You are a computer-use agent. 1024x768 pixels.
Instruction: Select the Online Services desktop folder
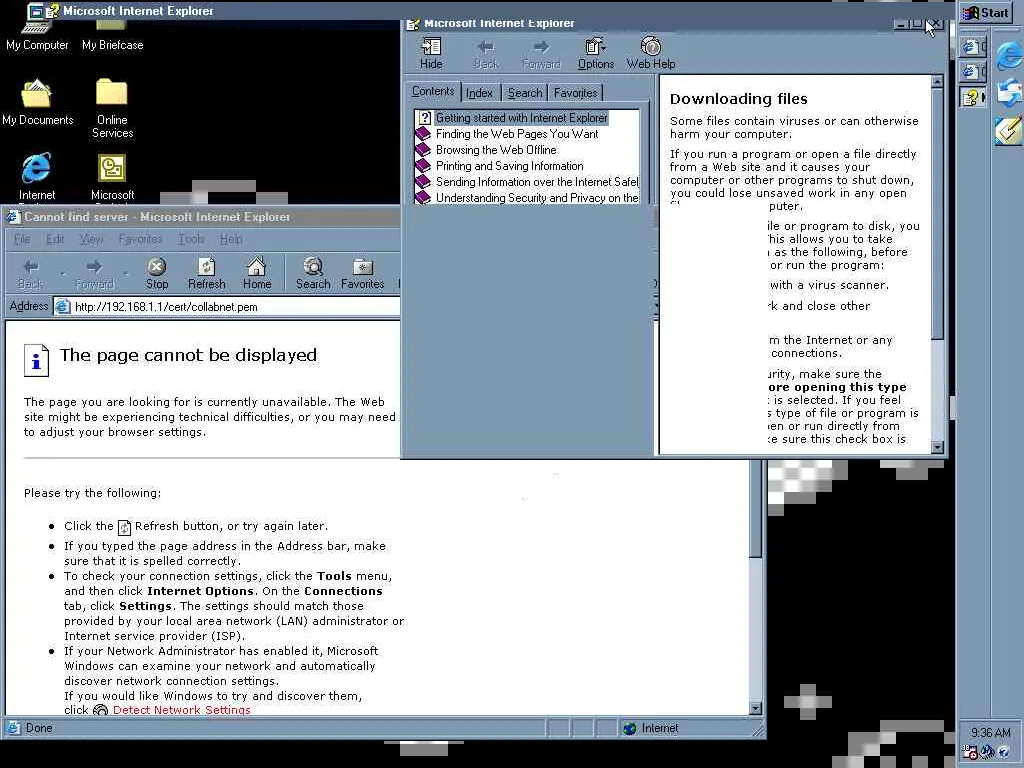coord(112,108)
